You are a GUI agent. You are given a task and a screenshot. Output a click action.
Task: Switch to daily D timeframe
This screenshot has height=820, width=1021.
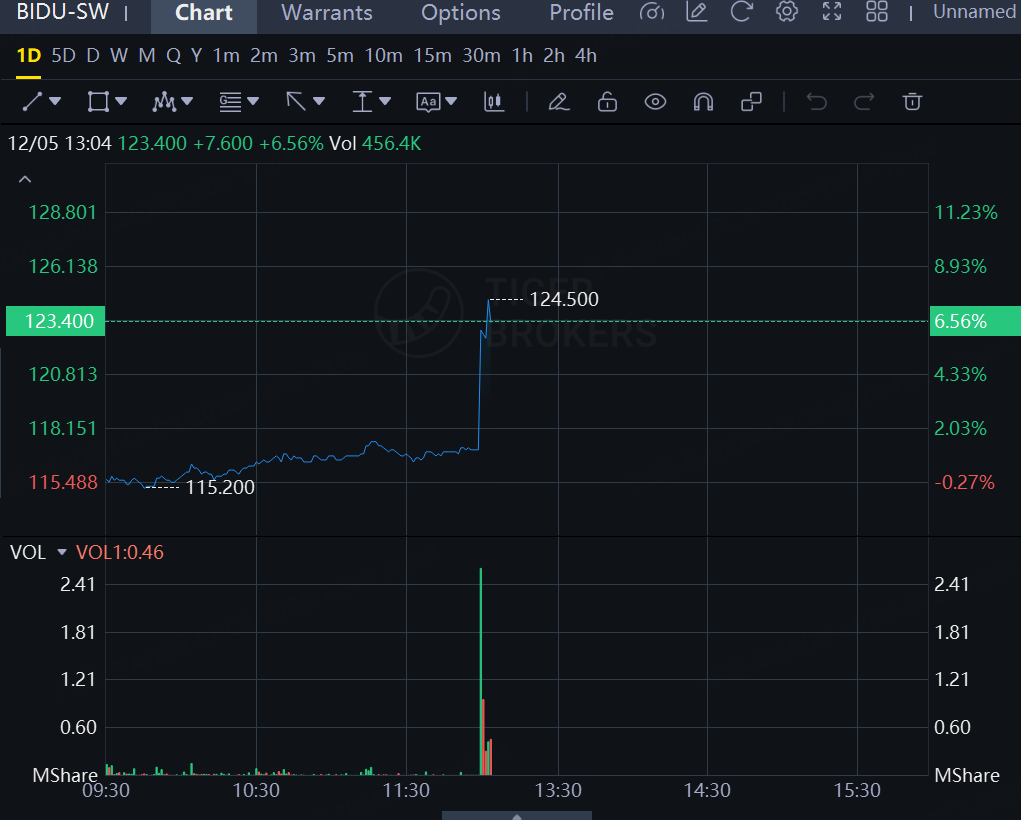coord(93,55)
